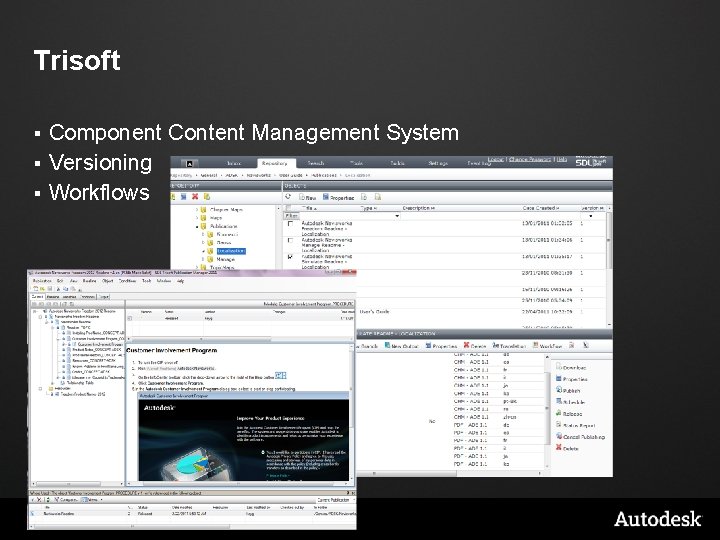This screenshot has height=540, width=720.
Task: Click Properties in the right action list
Action: [572, 379]
